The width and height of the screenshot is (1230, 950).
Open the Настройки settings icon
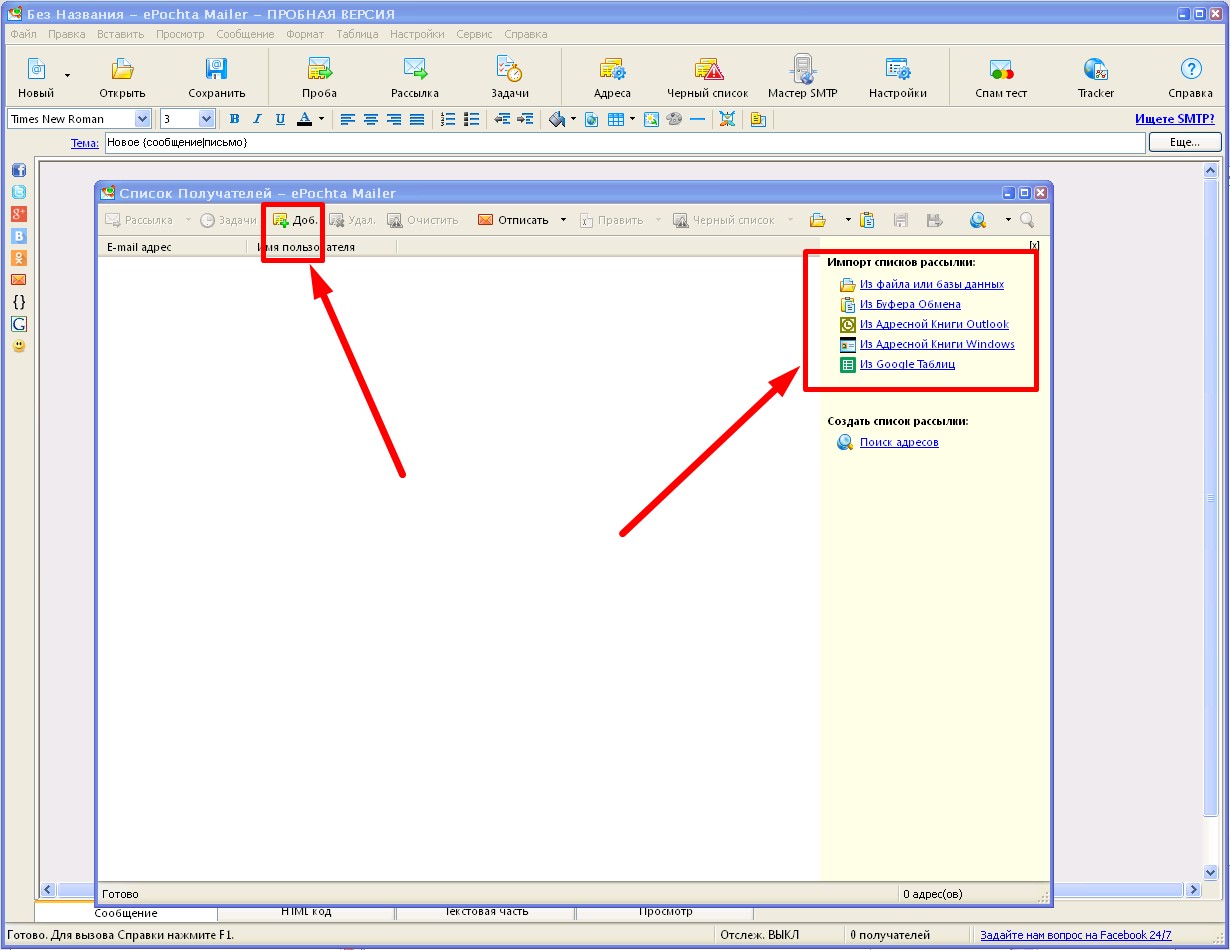click(x=897, y=69)
